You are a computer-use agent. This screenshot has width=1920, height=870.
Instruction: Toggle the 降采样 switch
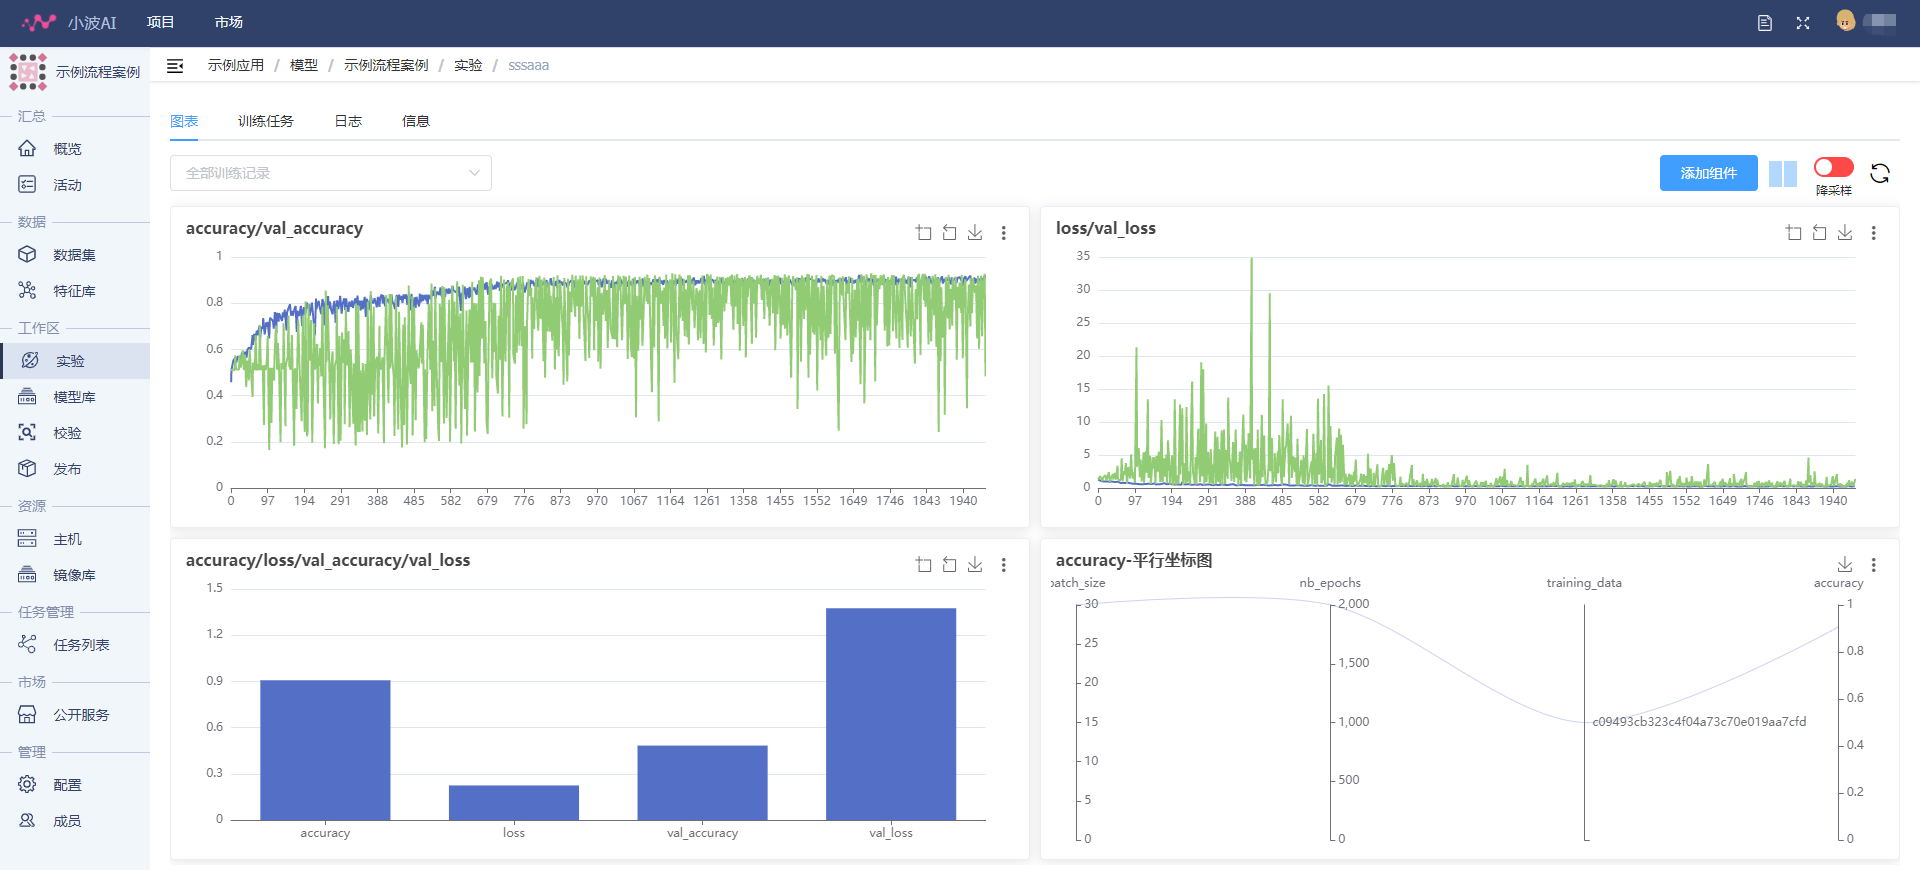coord(1834,167)
